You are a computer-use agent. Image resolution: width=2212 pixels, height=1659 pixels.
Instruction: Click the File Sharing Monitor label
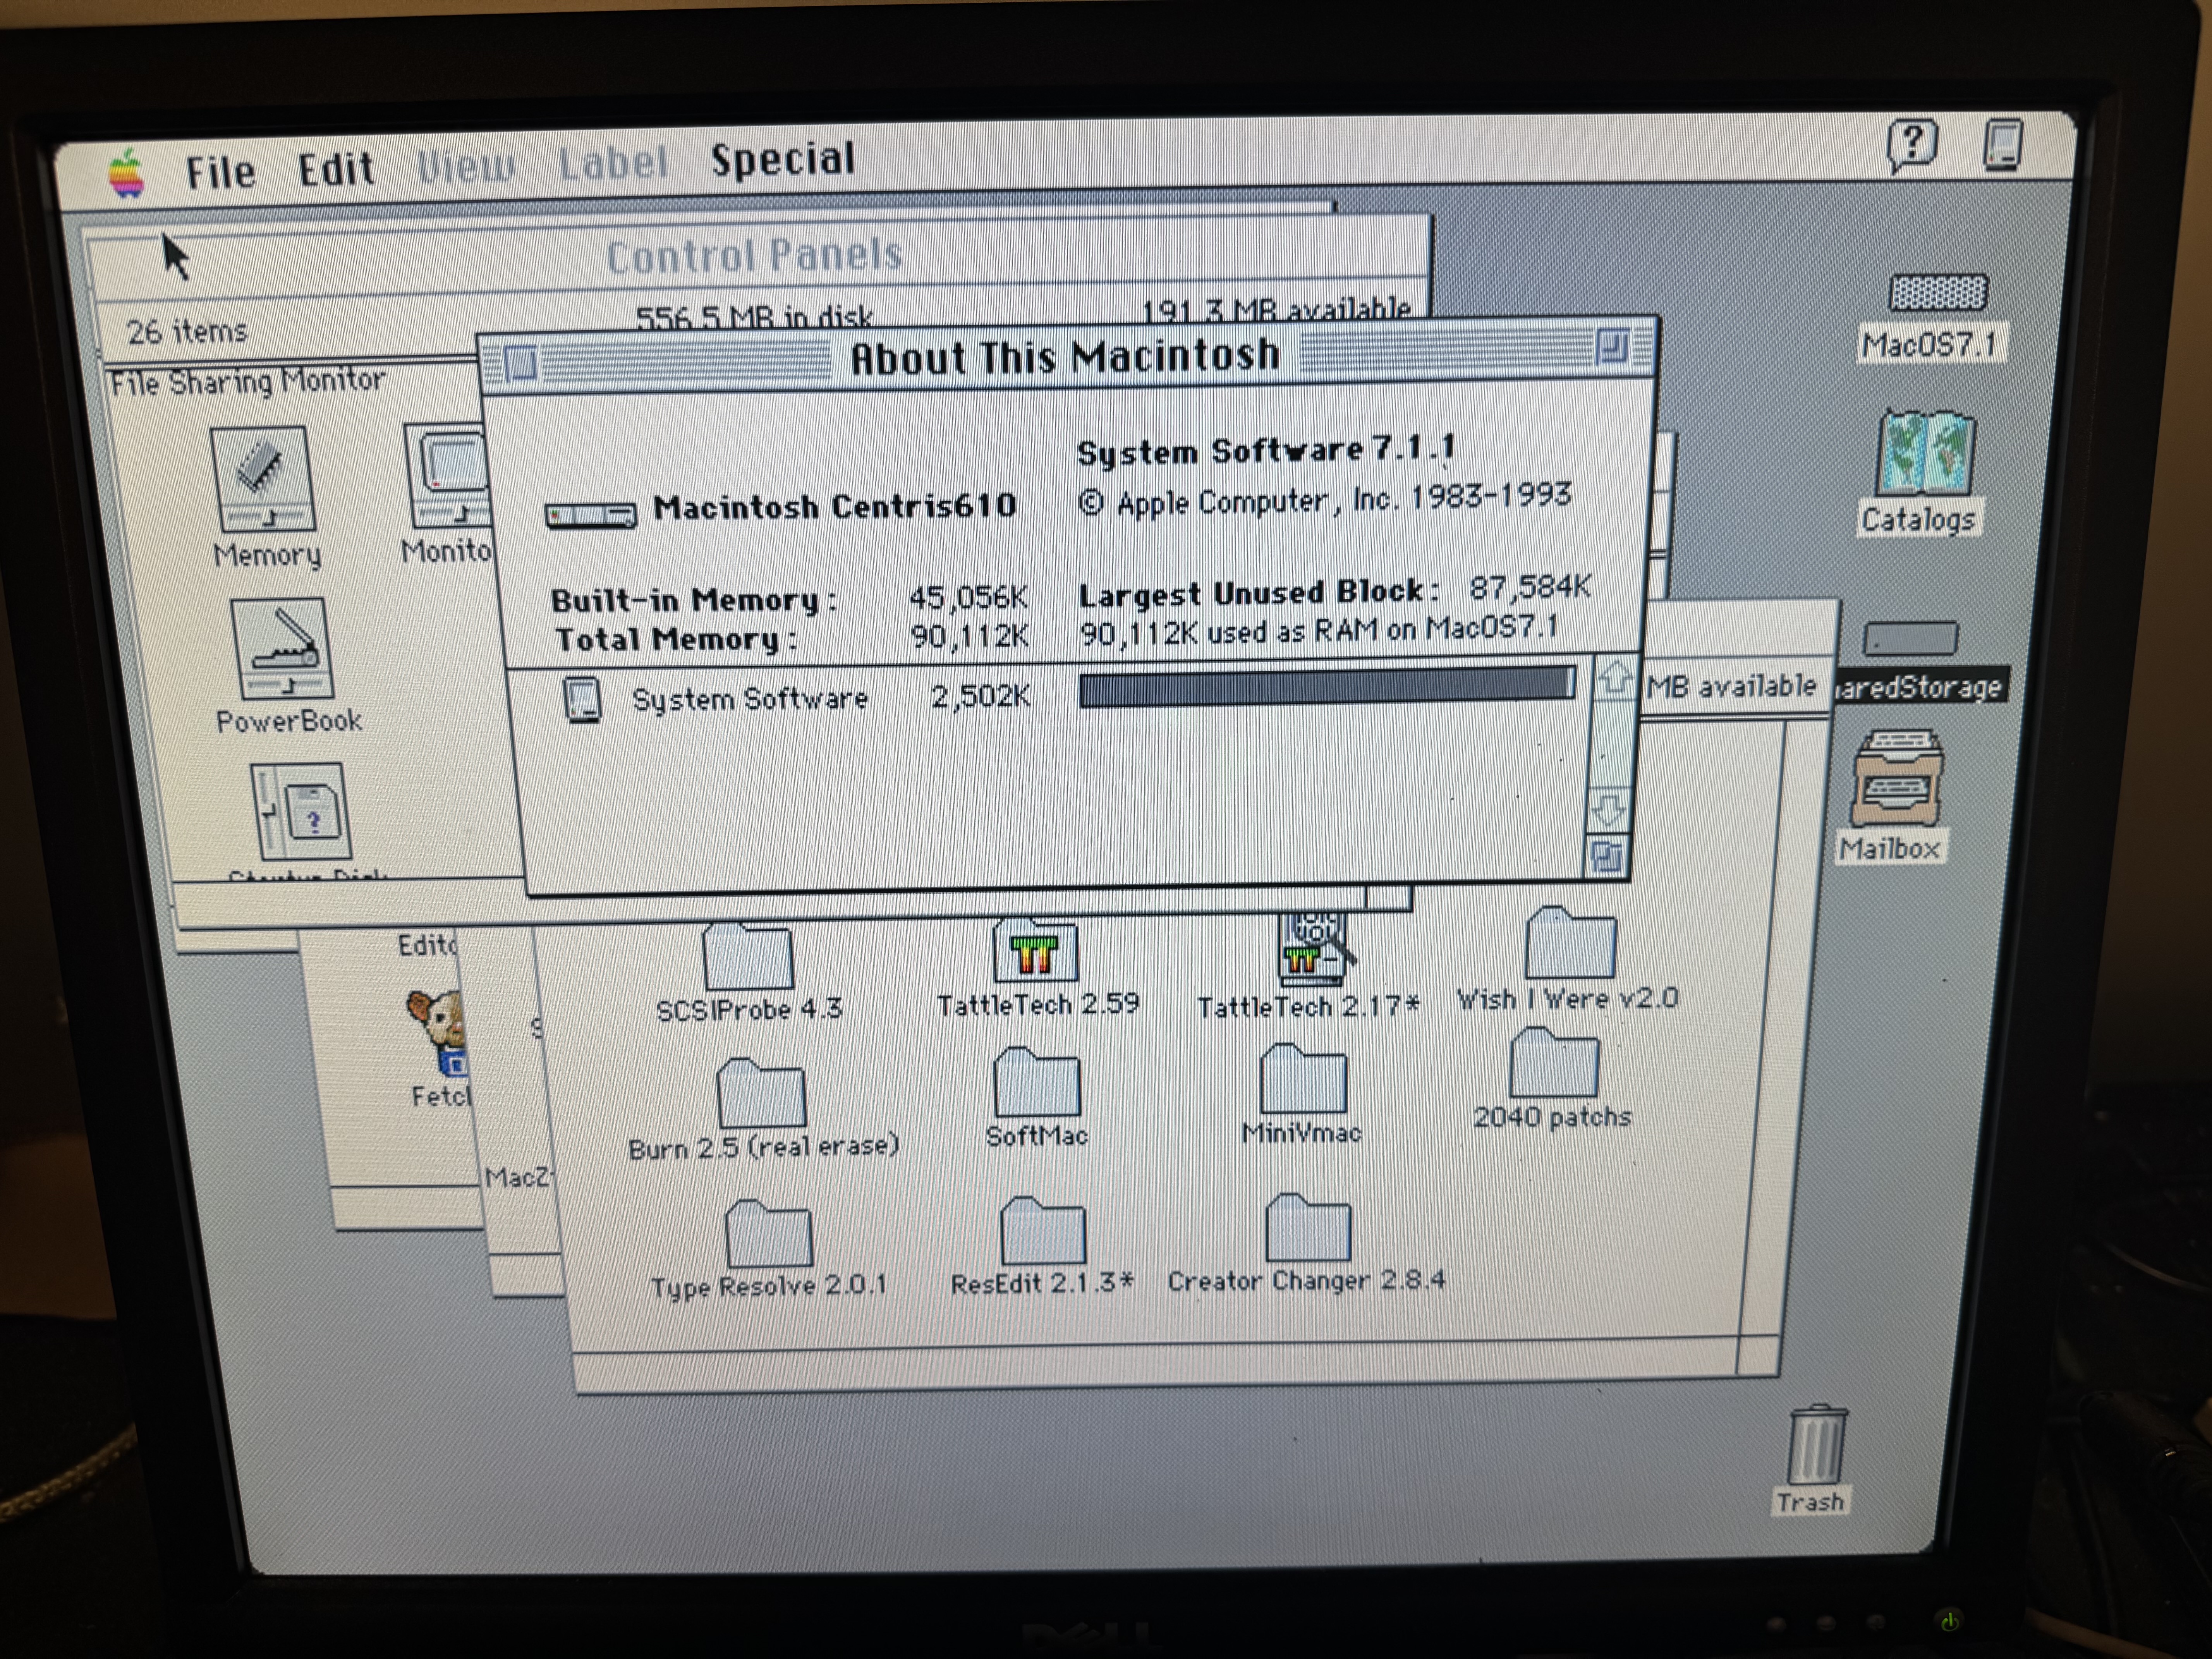point(247,381)
